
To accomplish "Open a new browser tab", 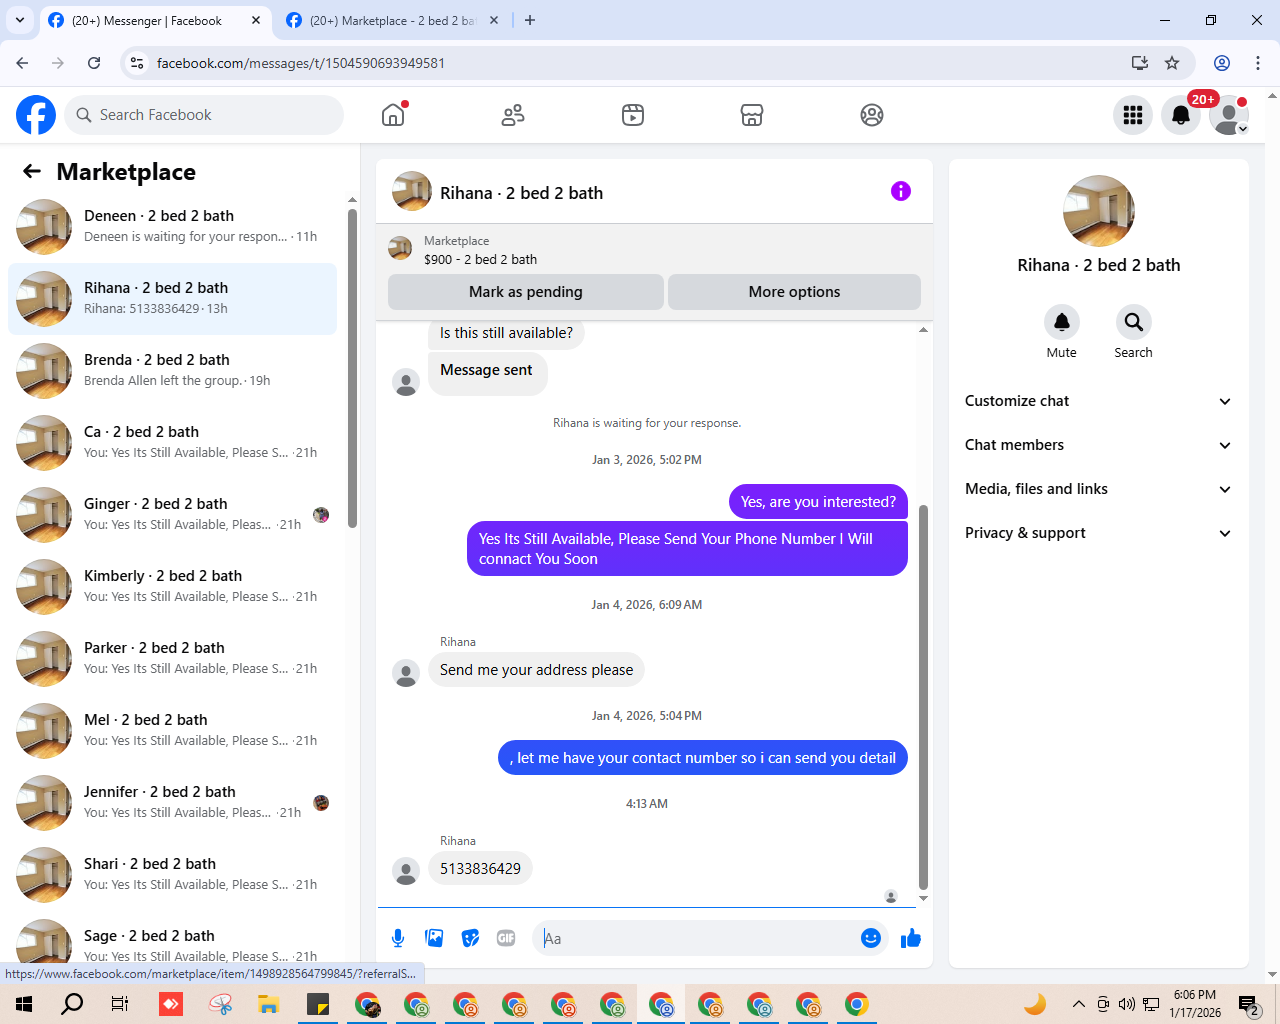I will (x=530, y=20).
